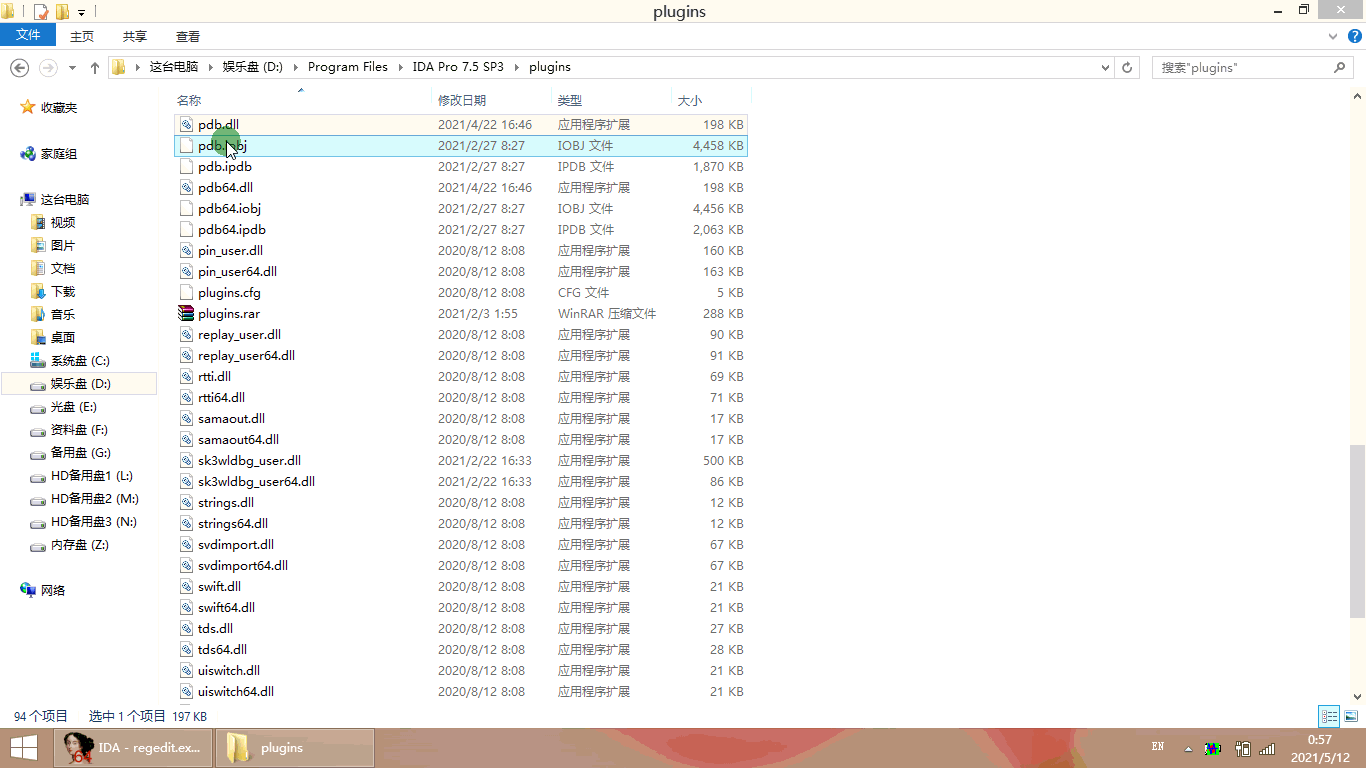
Task: Open the address bar history dropdown
Action: (1104, 67)
